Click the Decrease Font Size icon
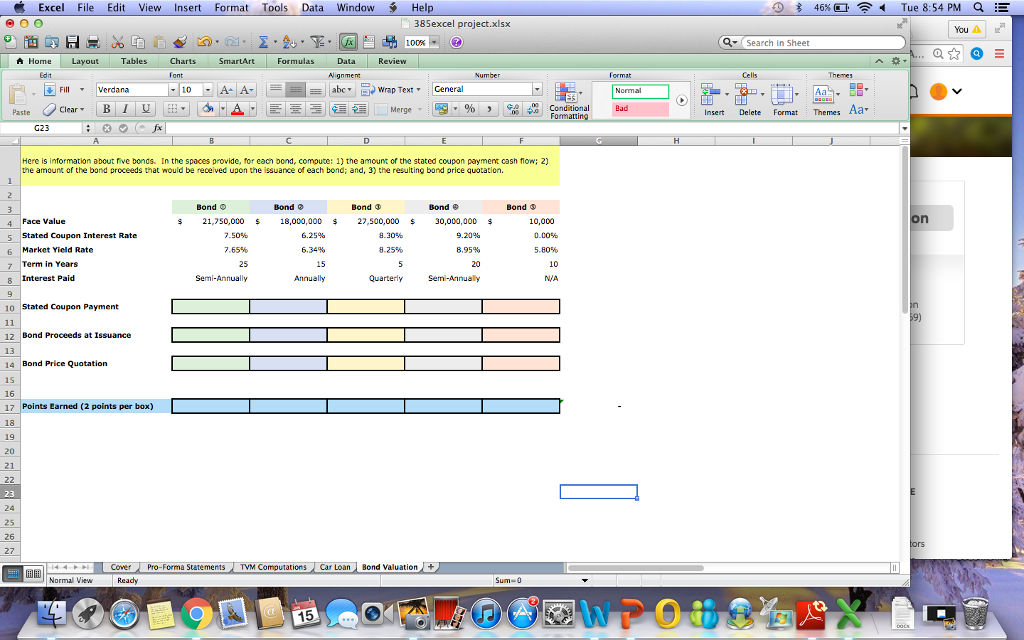This screenshot has width=1024, height=640. pos(246,90)
